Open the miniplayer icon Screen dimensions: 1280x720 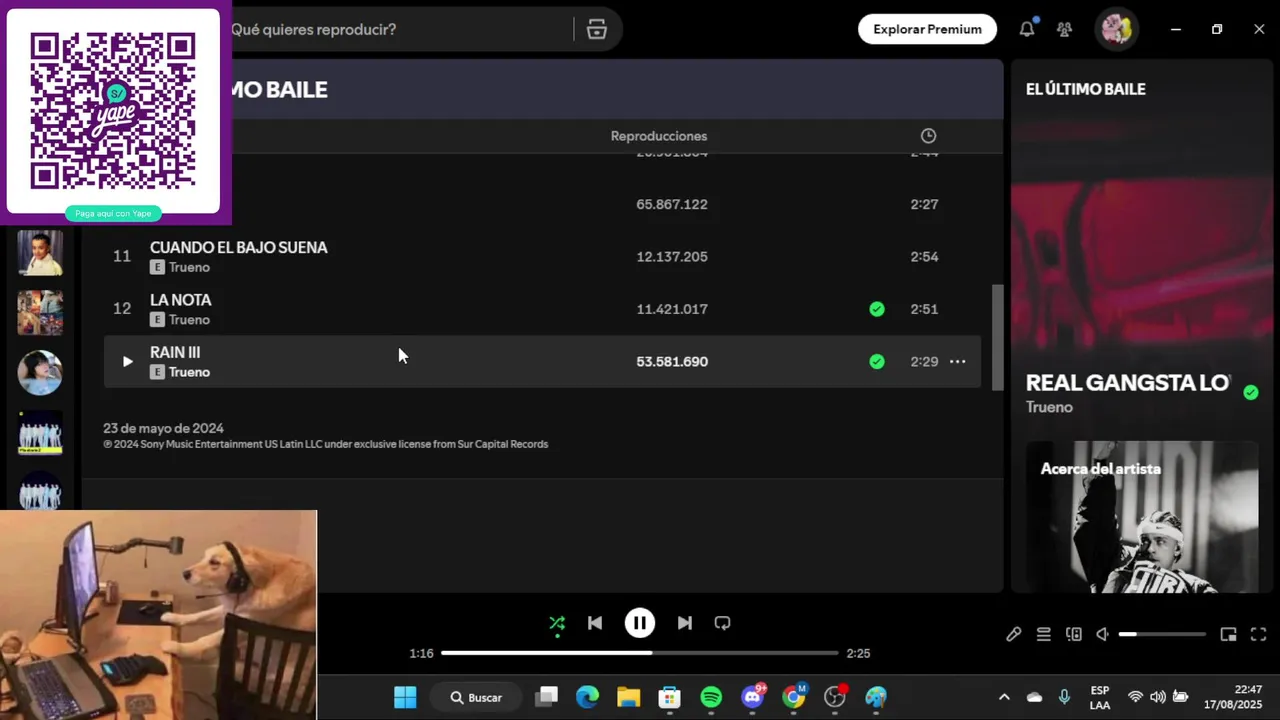[1228, 634]
